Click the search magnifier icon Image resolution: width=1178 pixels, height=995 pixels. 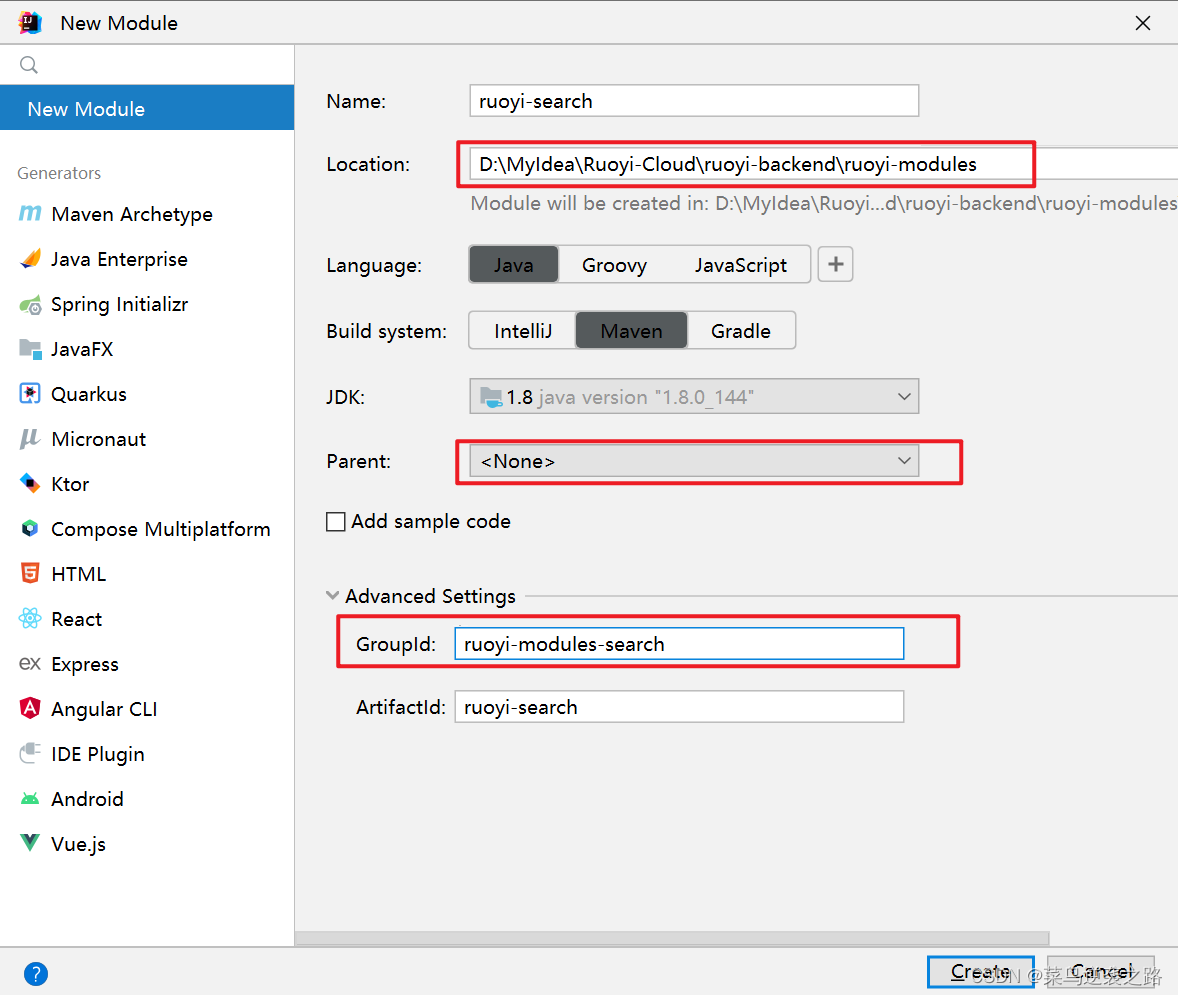(x=29, y=65)
